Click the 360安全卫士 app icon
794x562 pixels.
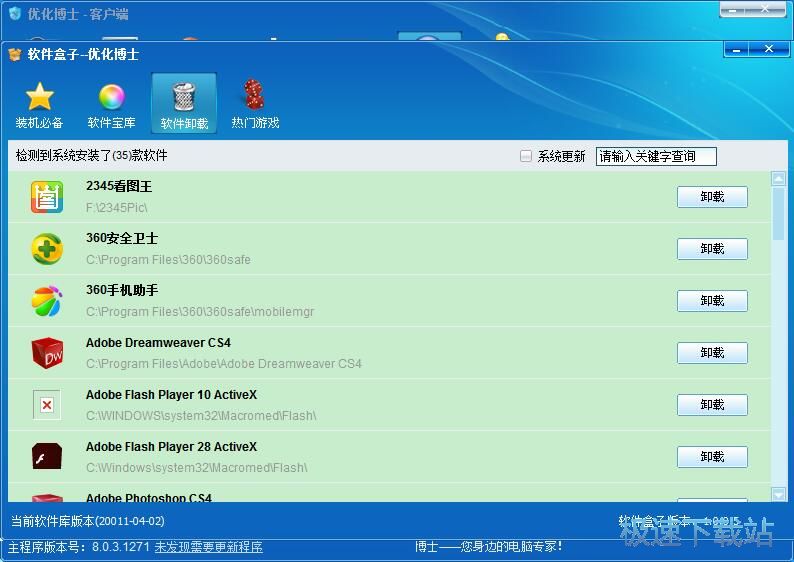(47, 249)
